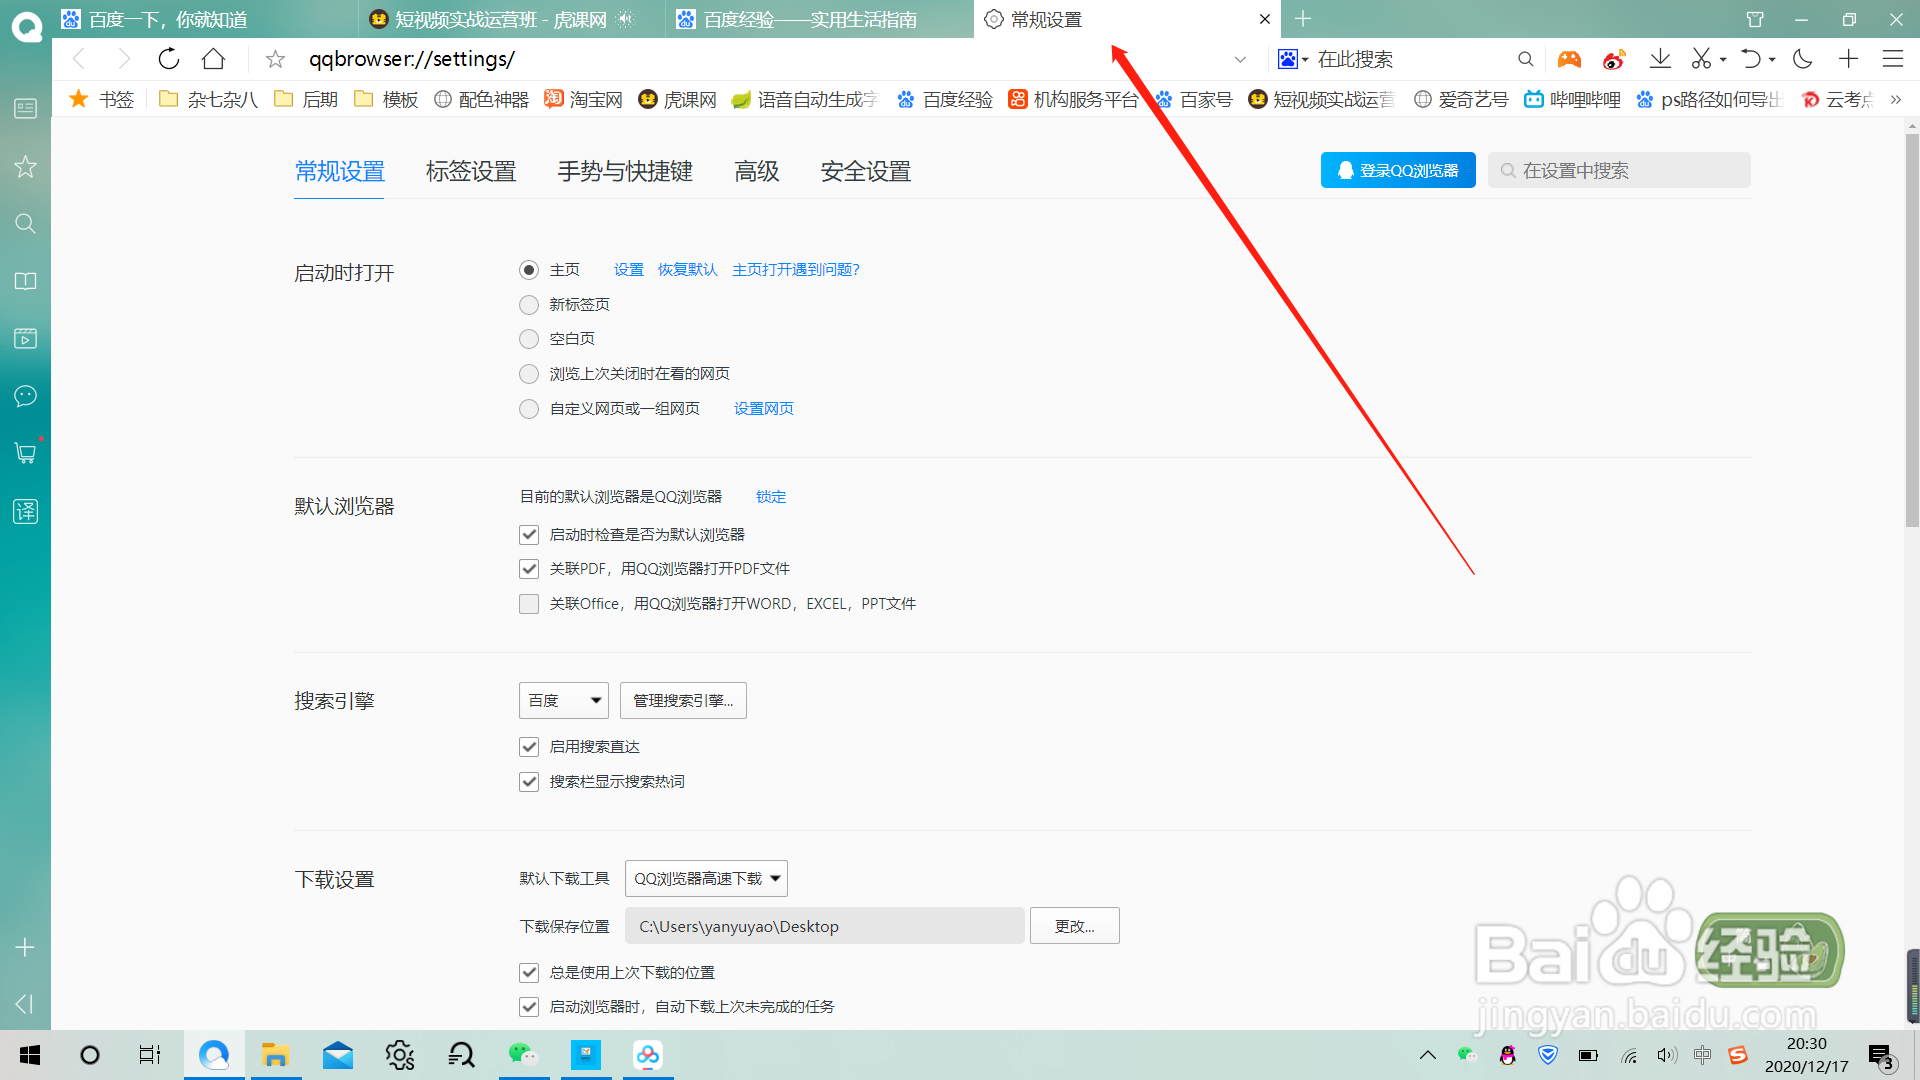Click the refresh page icon

169,59
